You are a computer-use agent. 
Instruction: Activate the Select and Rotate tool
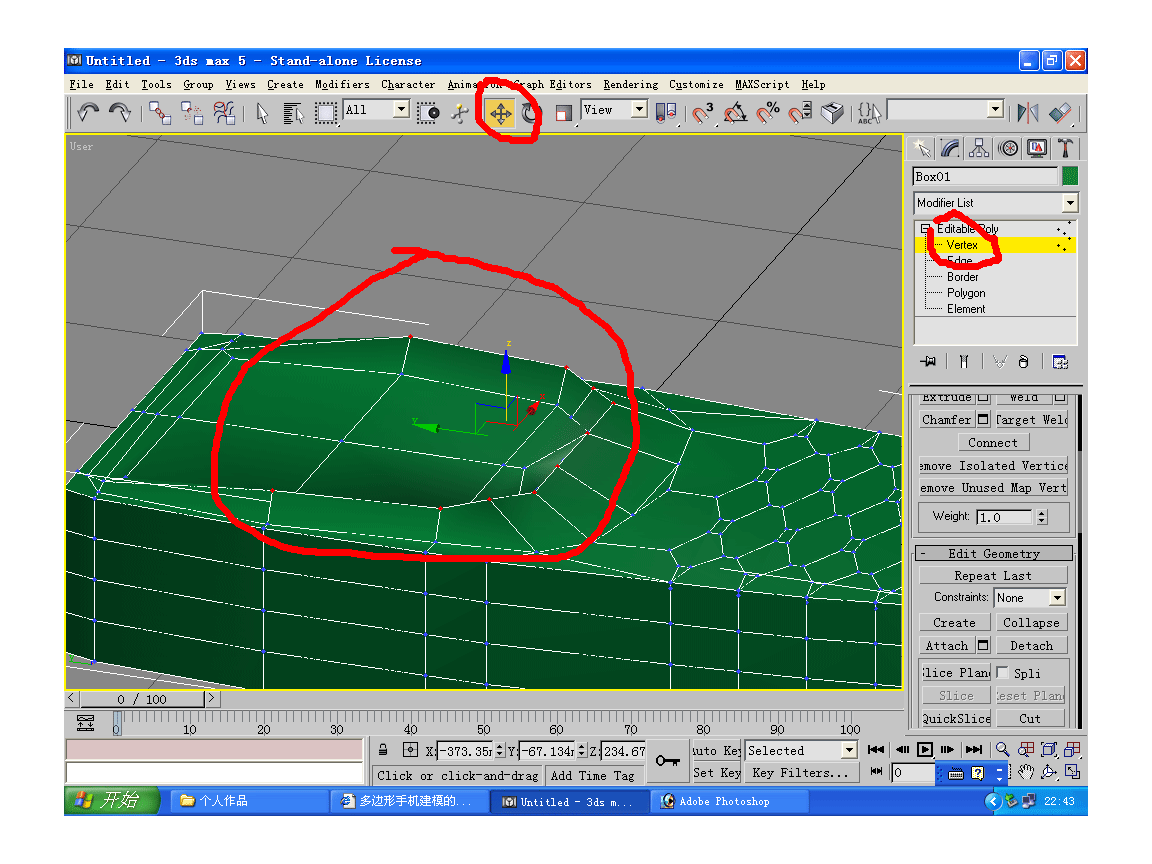click(x=530, y=113)
